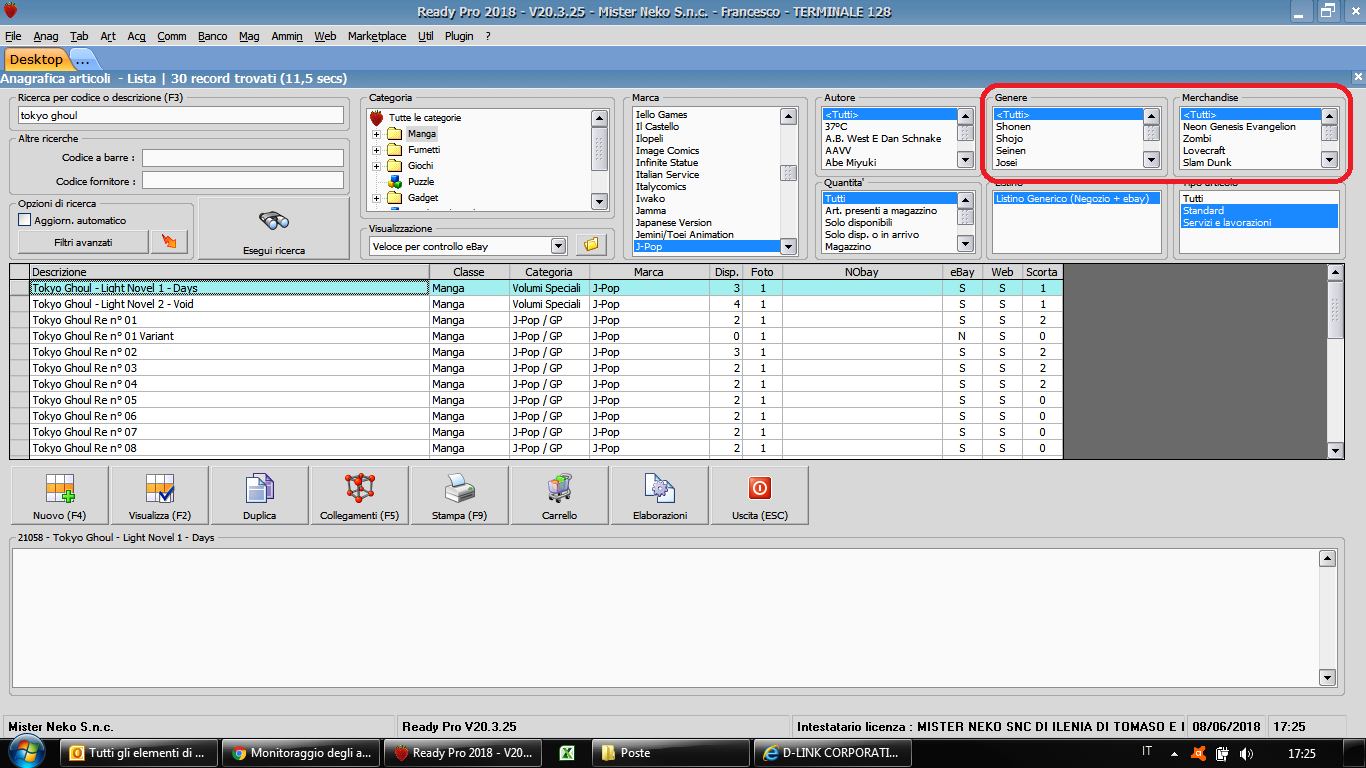Click the '...' tab next to Desktop

(82, 60)
